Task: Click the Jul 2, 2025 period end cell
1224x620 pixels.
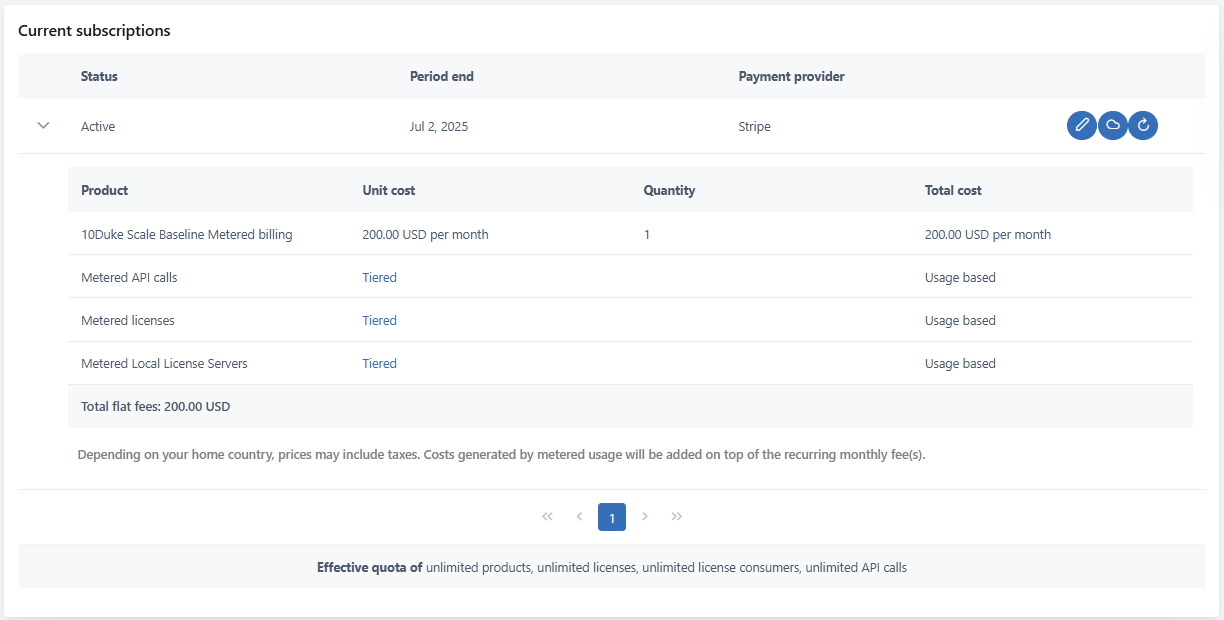Action: pos(439,127)
